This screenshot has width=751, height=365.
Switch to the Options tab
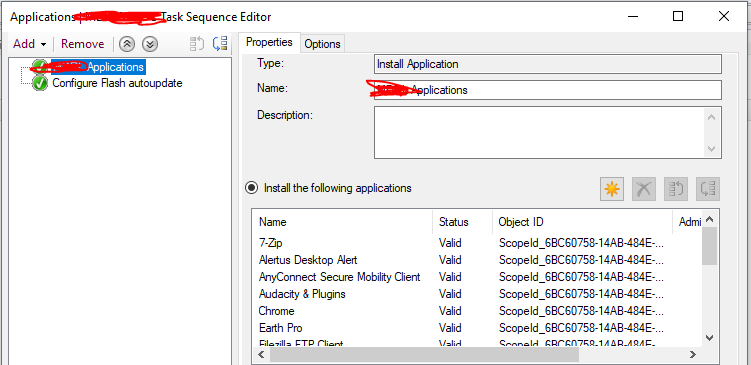(322, 44)
